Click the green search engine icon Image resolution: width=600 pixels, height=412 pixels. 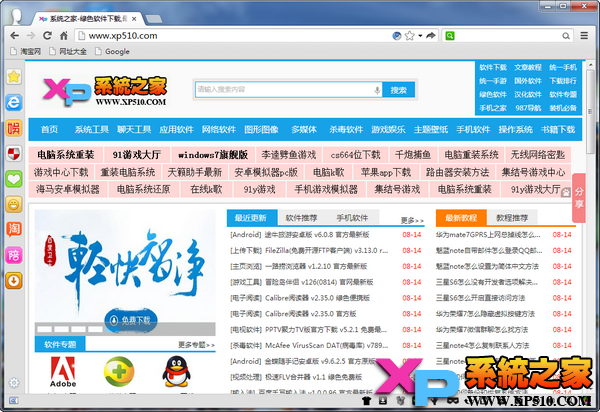(x=450, y=36)
